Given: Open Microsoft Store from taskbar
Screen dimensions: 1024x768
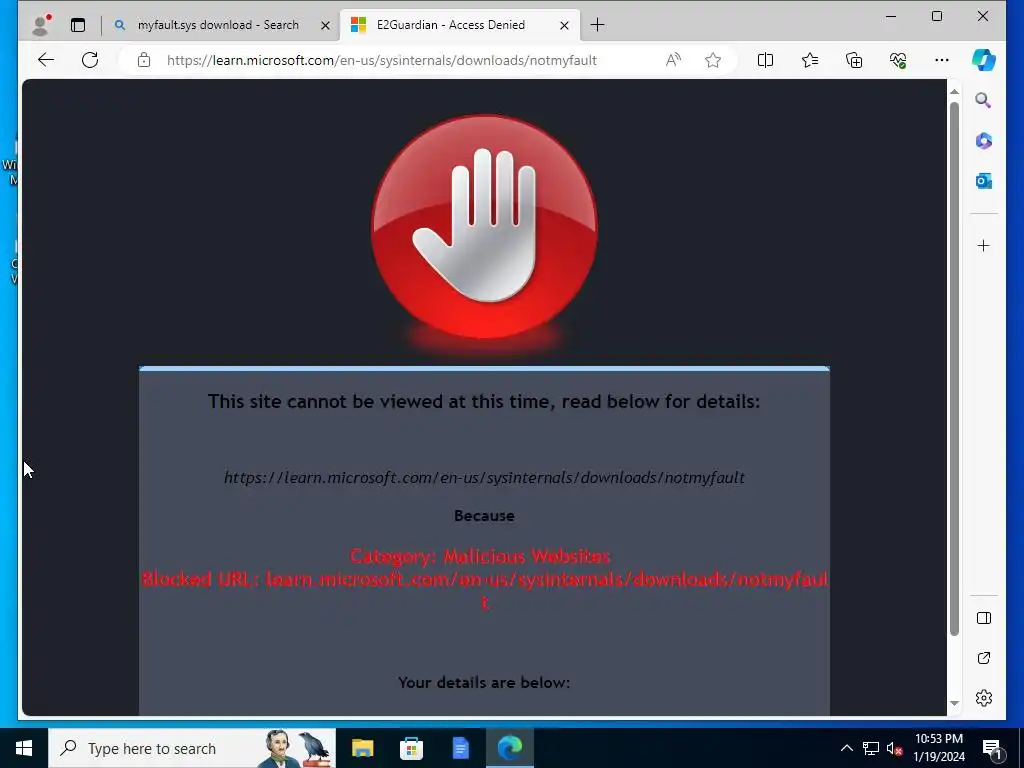Looking at the screenshot, I should pyautogui.click(x=411, y=748).
